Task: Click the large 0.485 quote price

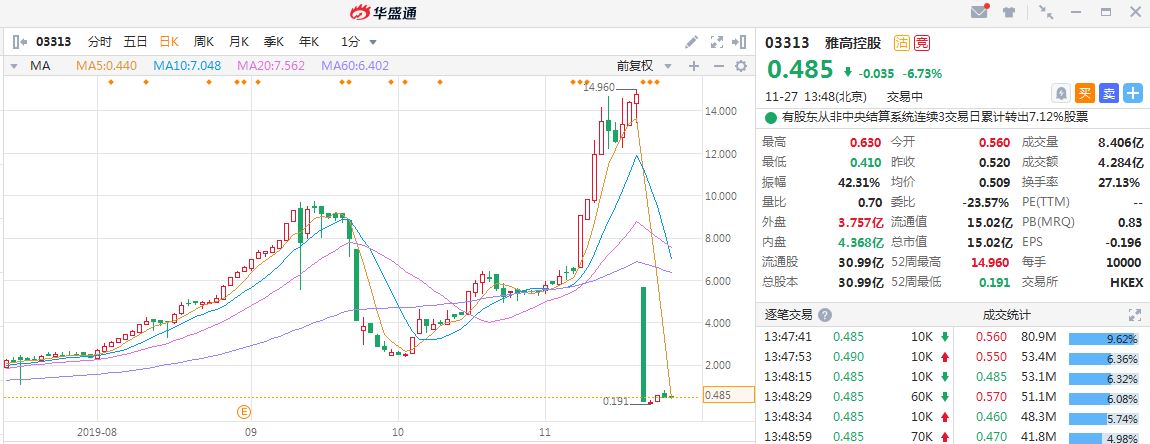Action: coord(800,70)
